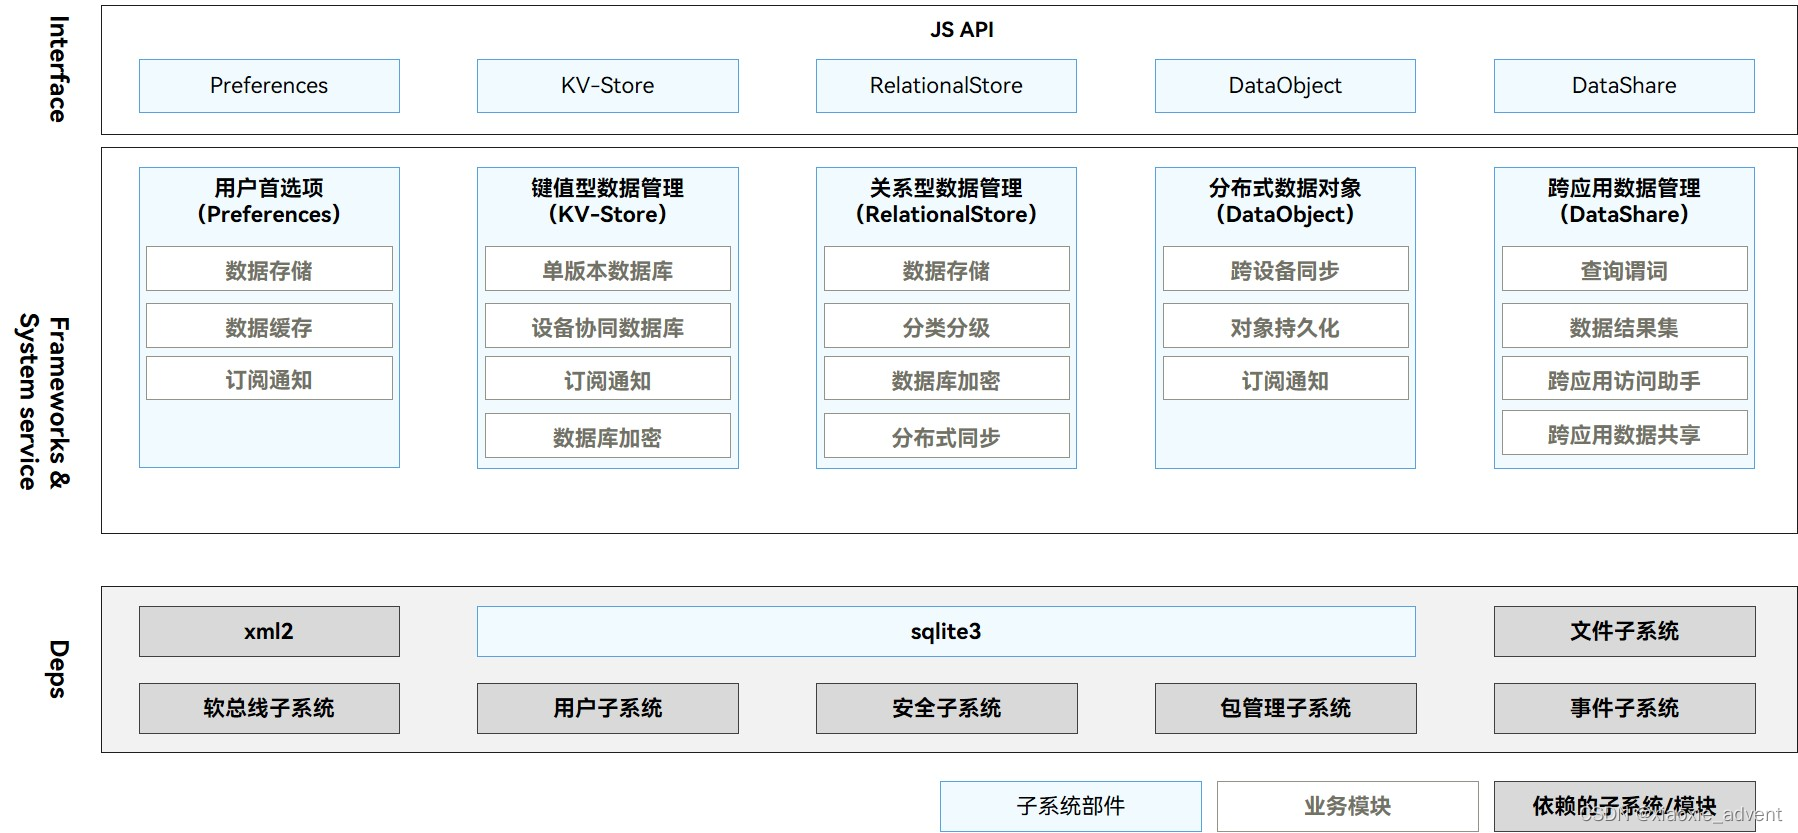Click the '用户子系统' dependency box
The image size is (1798, 833).
click(608, 708)
